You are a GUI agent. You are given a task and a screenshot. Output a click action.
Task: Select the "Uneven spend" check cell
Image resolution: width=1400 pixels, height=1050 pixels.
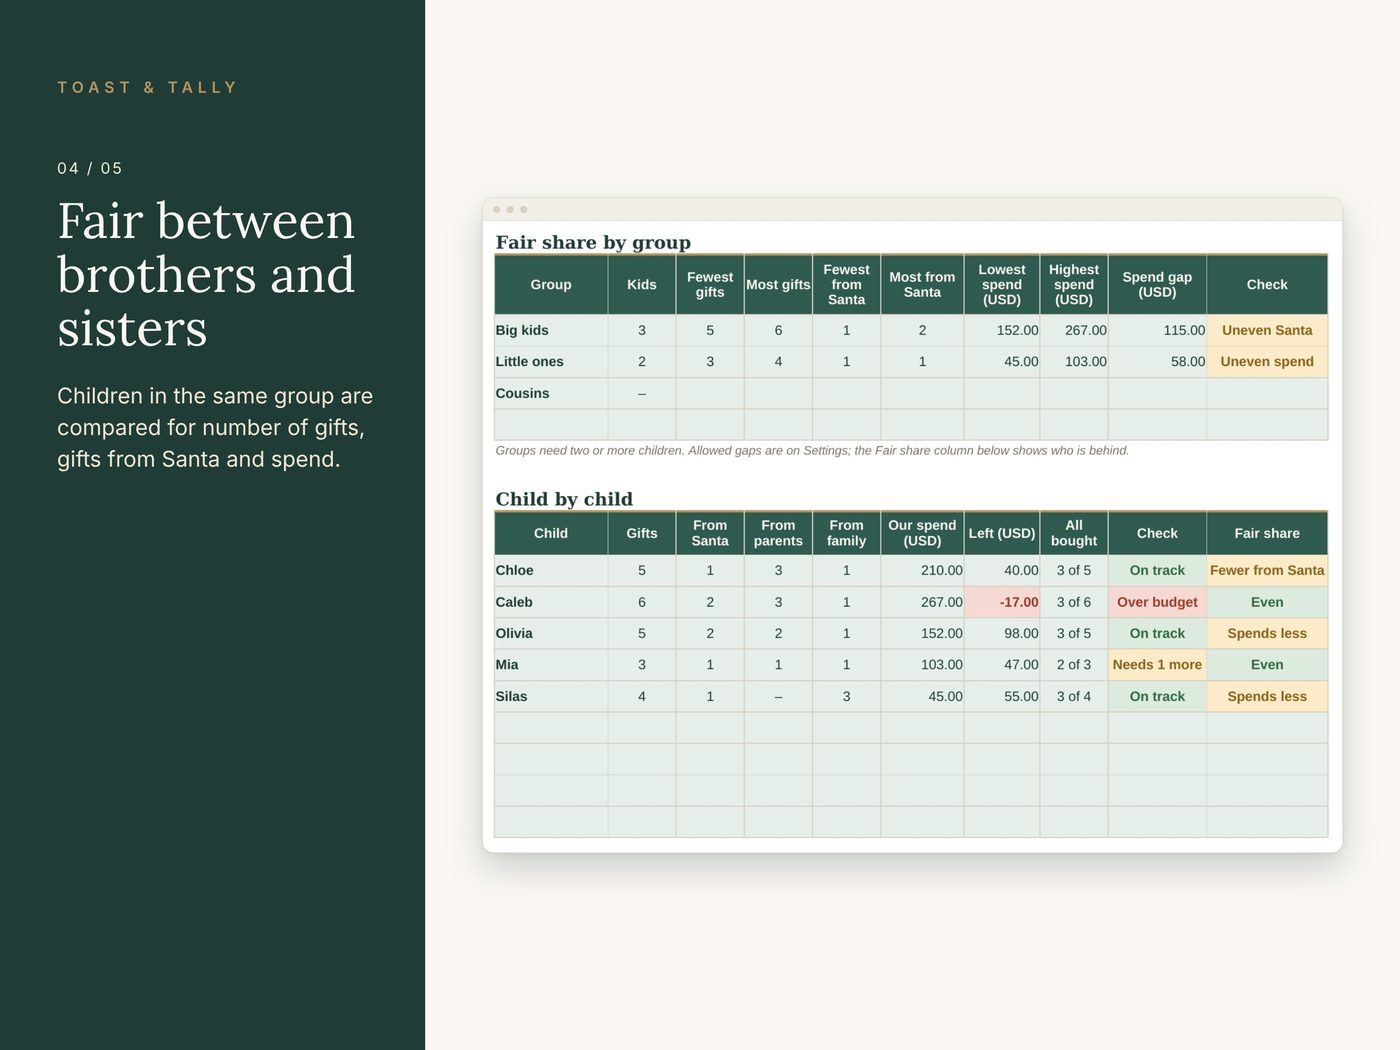pos(1267,361)
